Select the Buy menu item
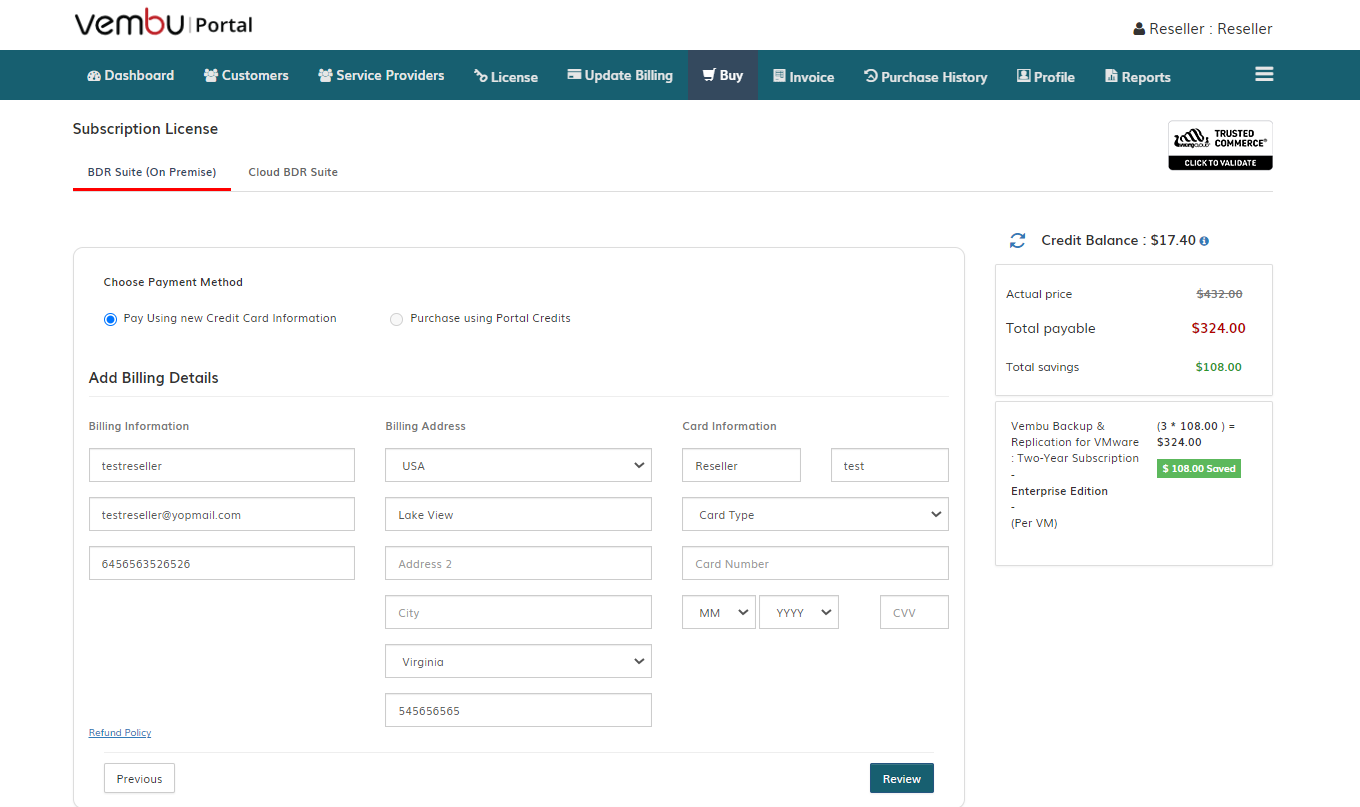Viewport: 1360px width, 807px height. click(x=722, y=75)
